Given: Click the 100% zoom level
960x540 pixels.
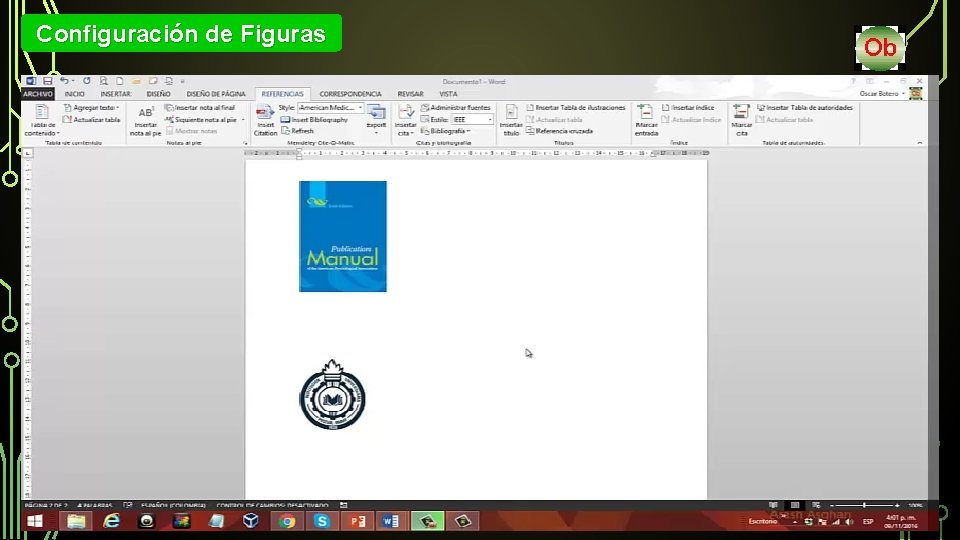Looking at the screenshot, I should (915, 506).
